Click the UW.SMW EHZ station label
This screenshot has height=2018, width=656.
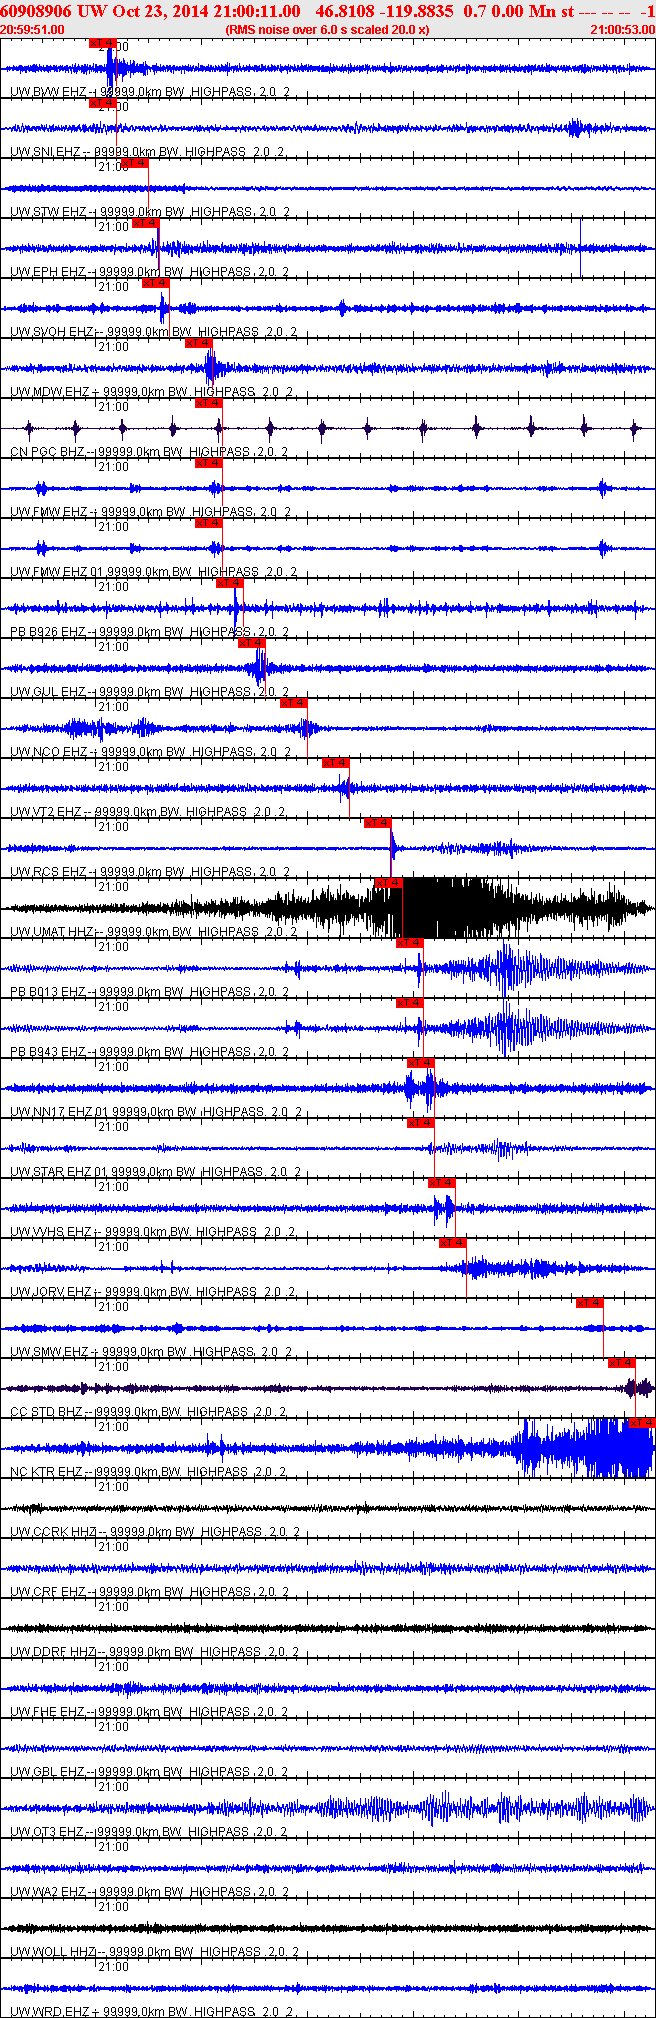[151, 1352]
